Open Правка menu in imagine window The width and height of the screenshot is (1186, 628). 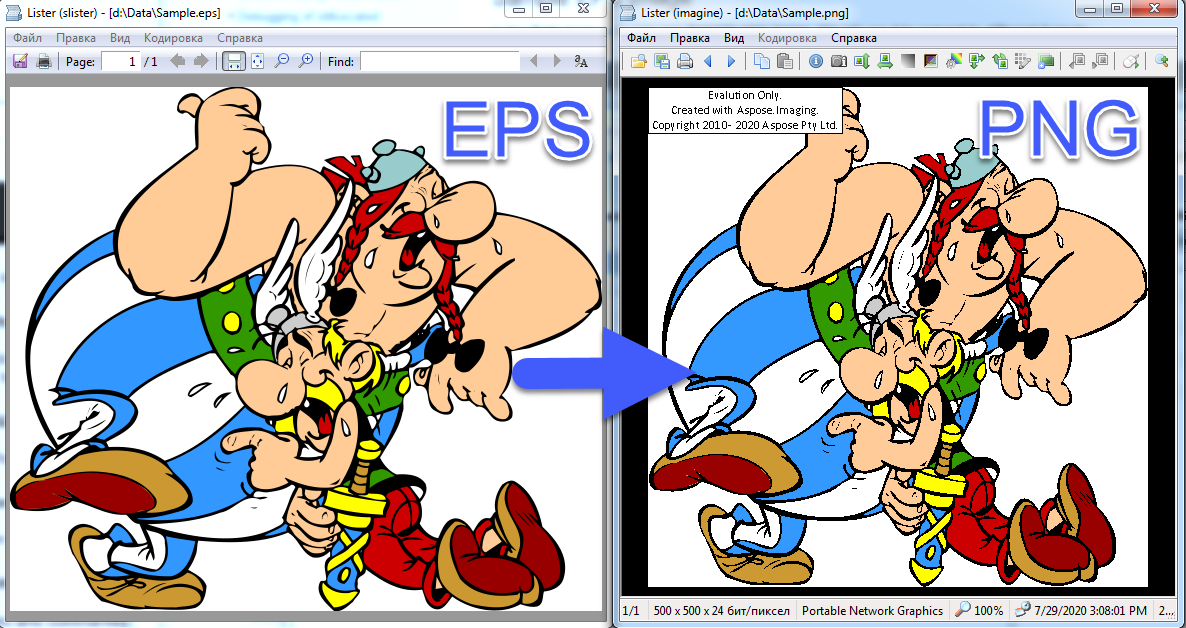(690, 38)
